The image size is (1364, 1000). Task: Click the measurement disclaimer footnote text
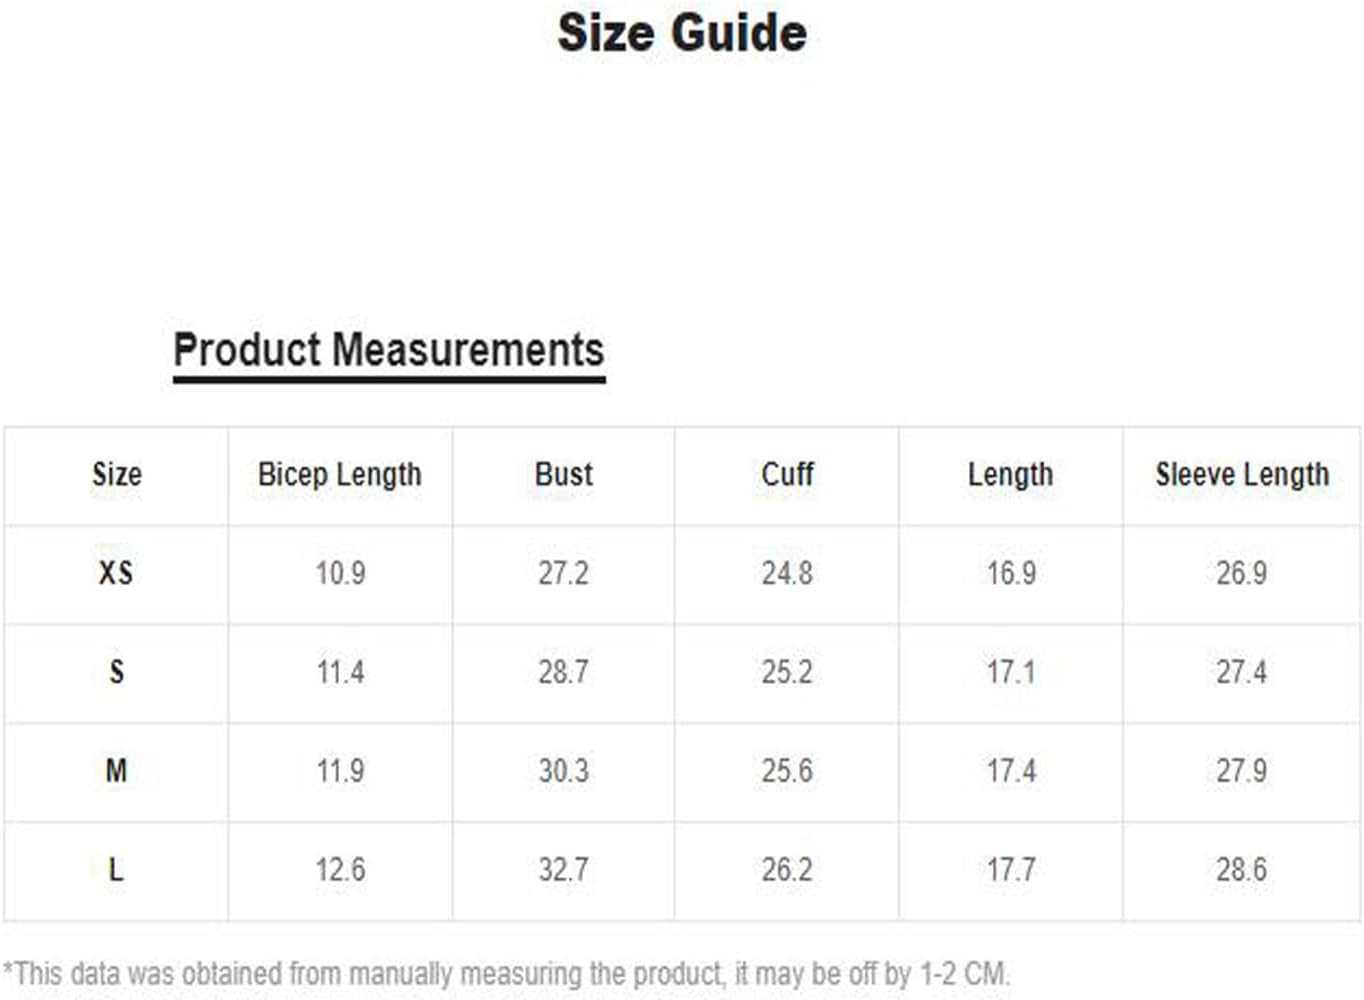pyautogui.click(x=507, y=973)
